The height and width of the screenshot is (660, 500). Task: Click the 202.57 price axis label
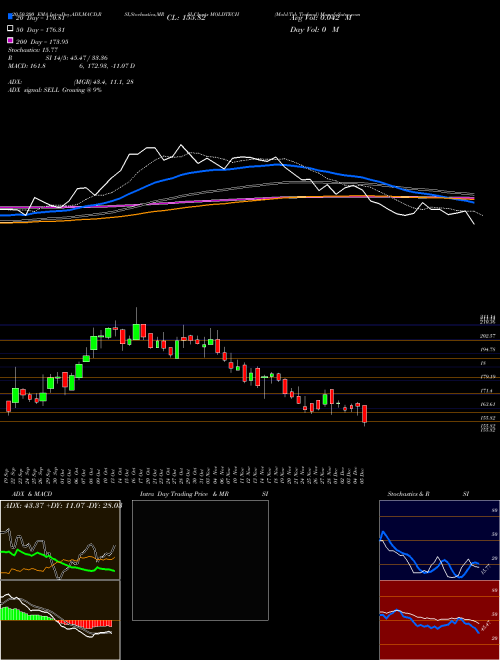pyautogui.click(x=487, y=336)
